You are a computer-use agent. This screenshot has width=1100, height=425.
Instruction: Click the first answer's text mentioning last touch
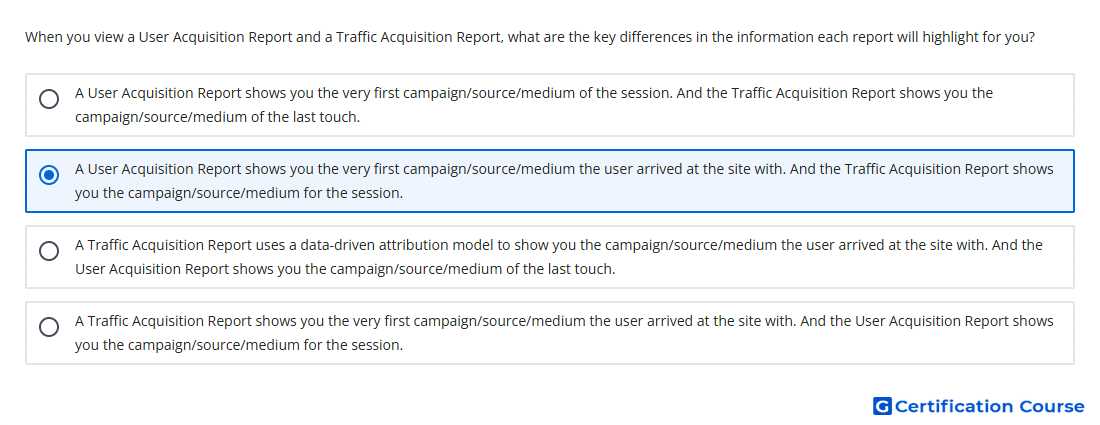click(534, 105)
